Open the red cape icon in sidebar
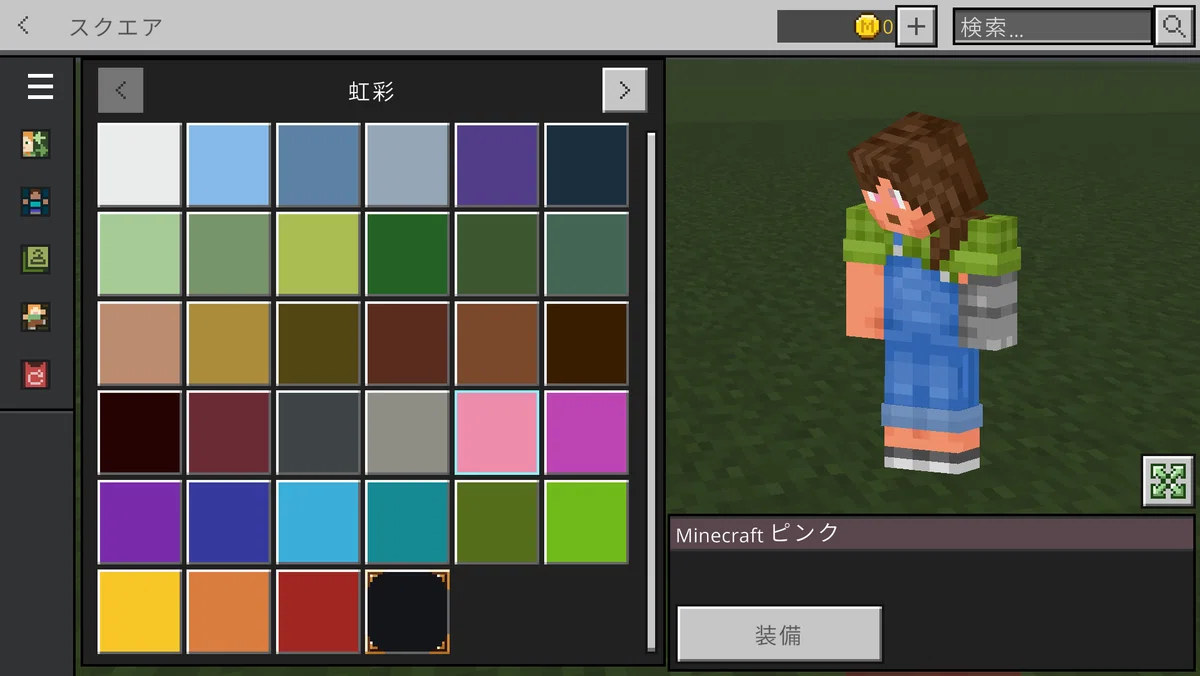The width and height of the screenshot is (1200, 676). 36,375
